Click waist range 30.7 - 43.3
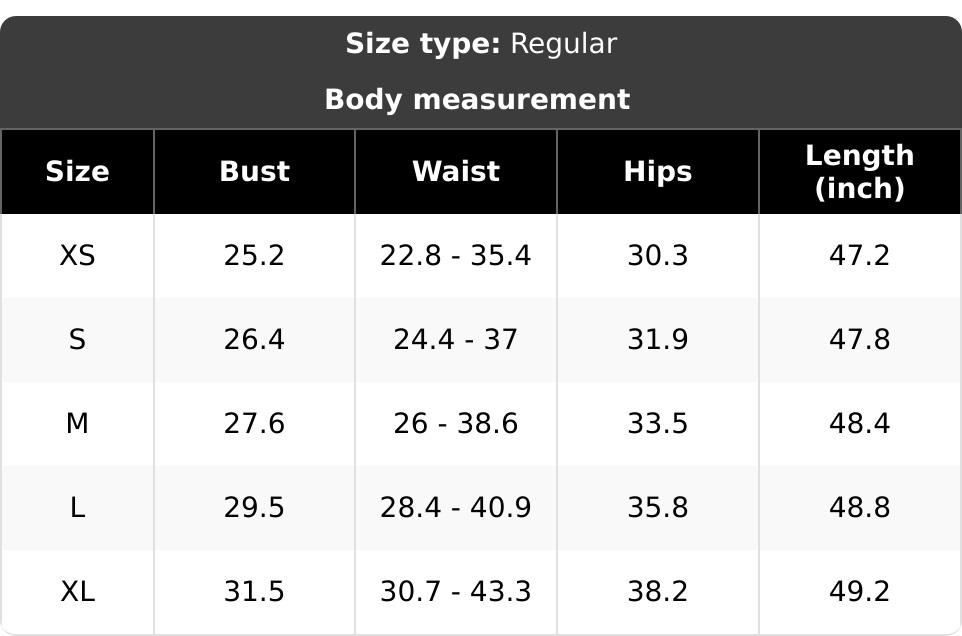 (456, 591)
